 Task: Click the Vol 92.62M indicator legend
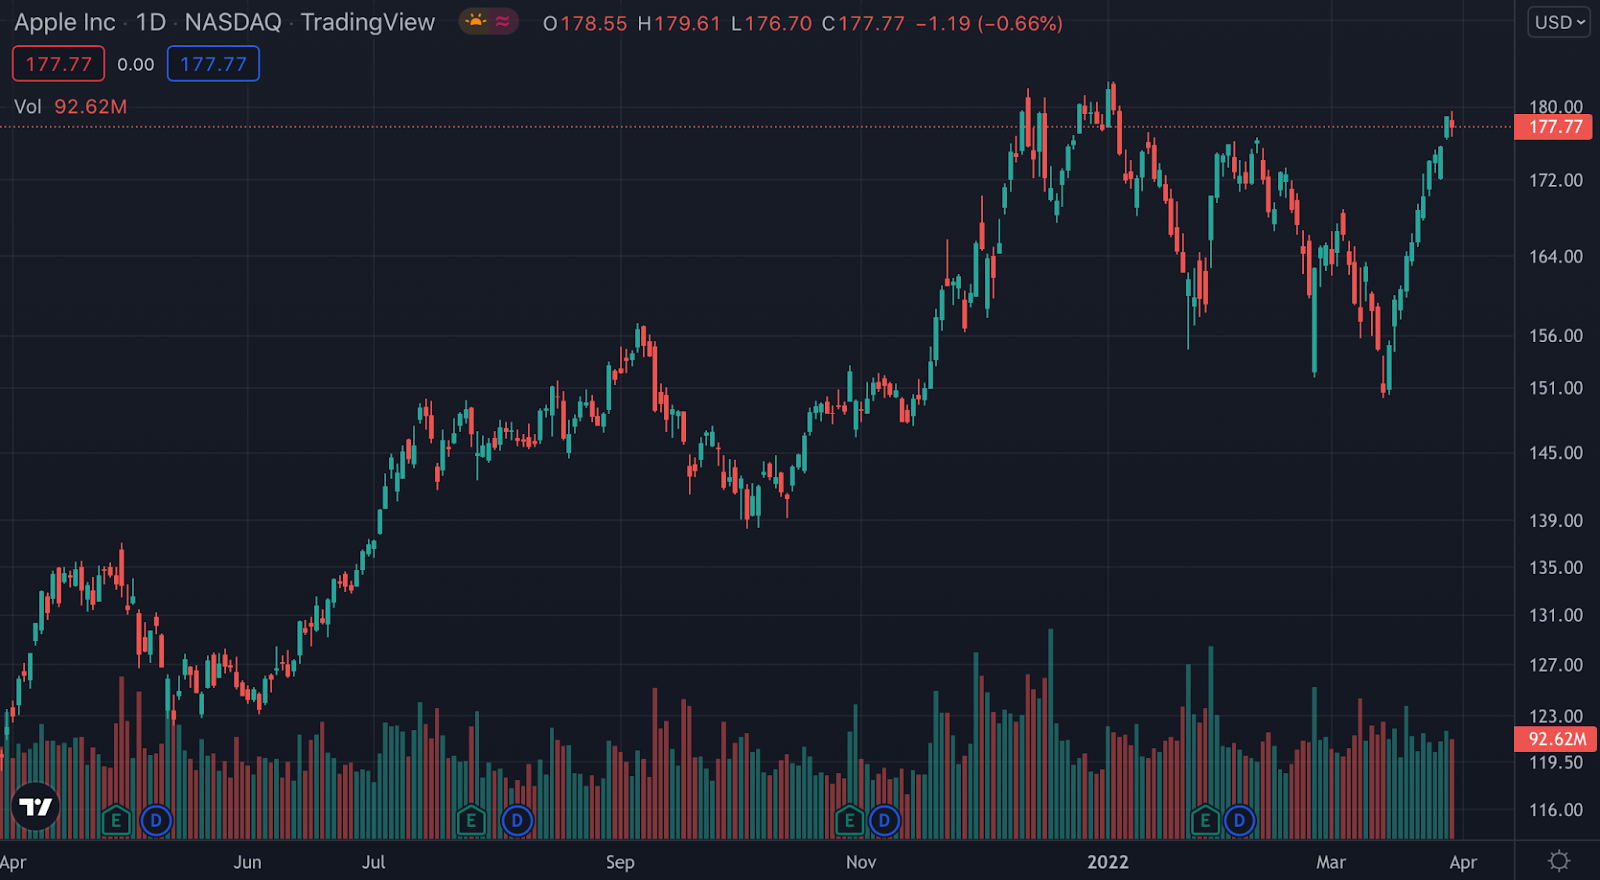click(x=70, y=107)
